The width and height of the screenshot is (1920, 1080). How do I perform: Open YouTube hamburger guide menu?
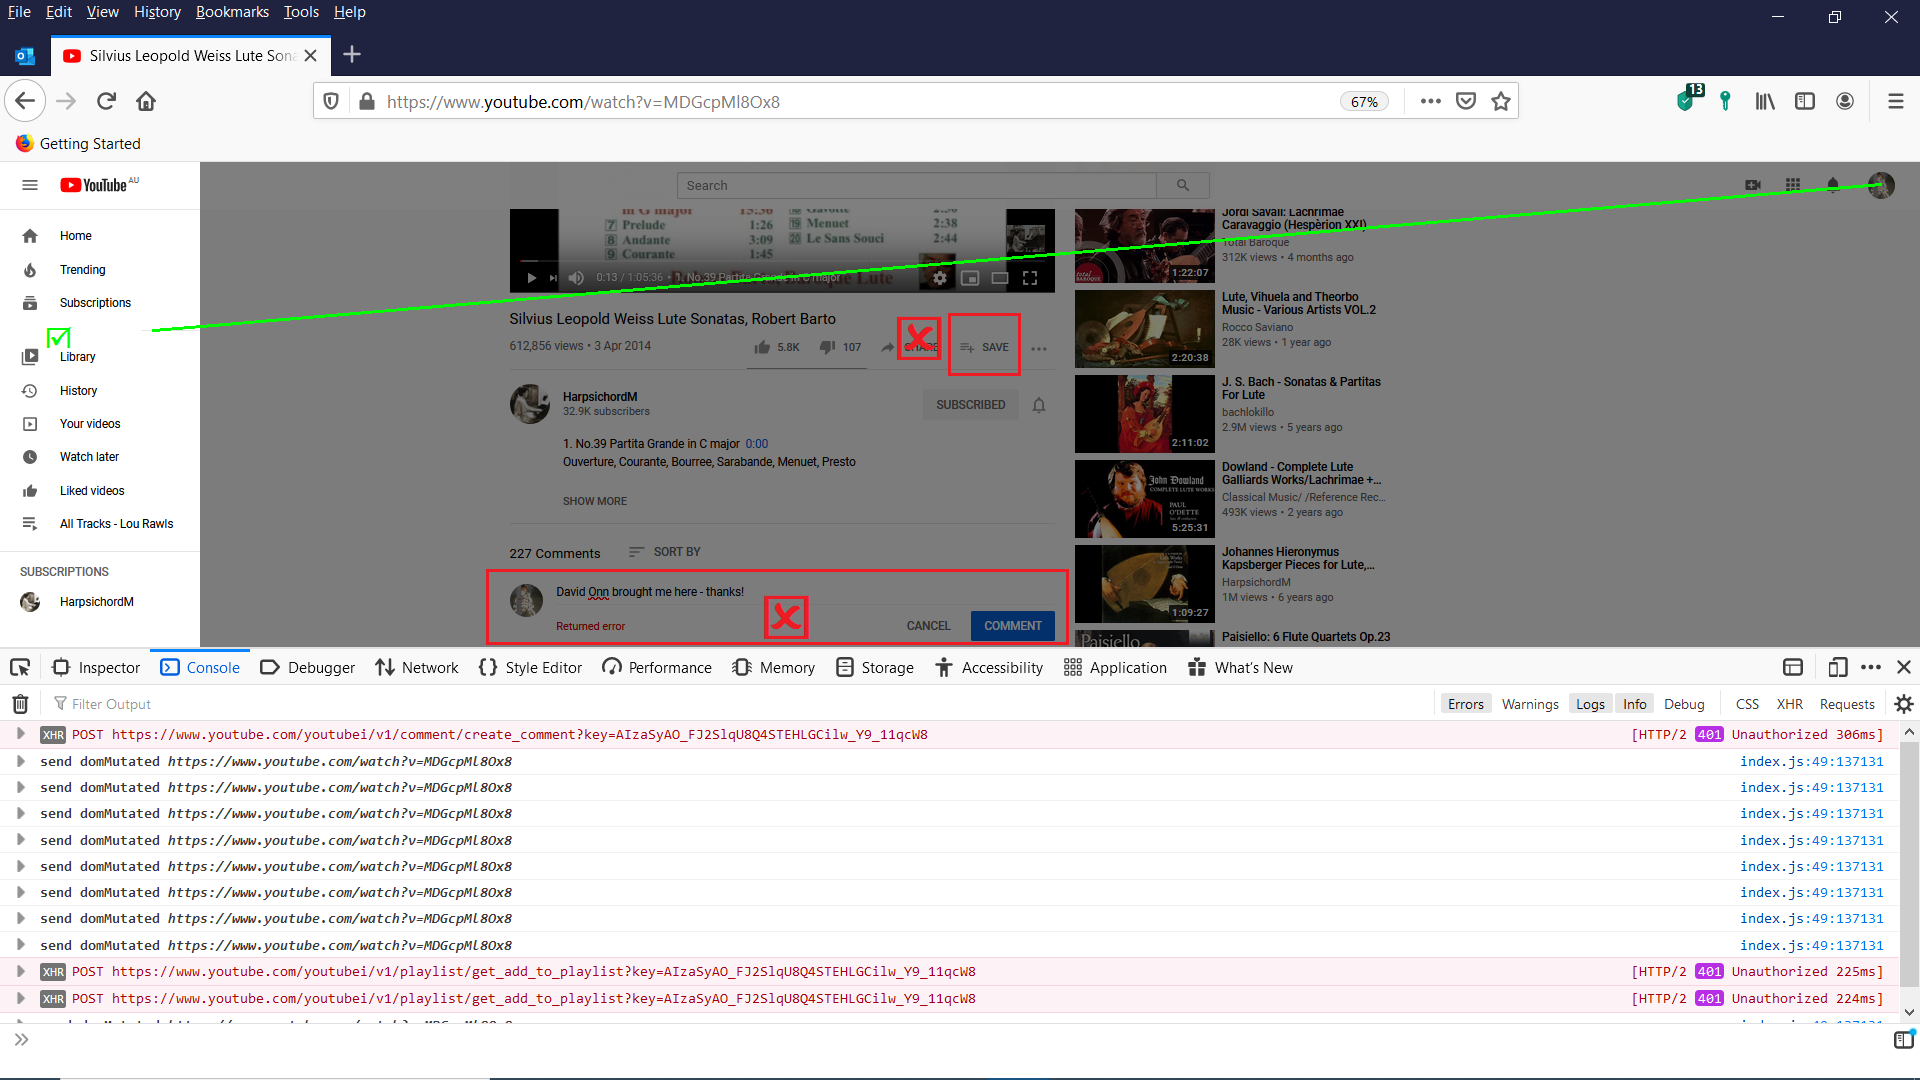(30, 185)
